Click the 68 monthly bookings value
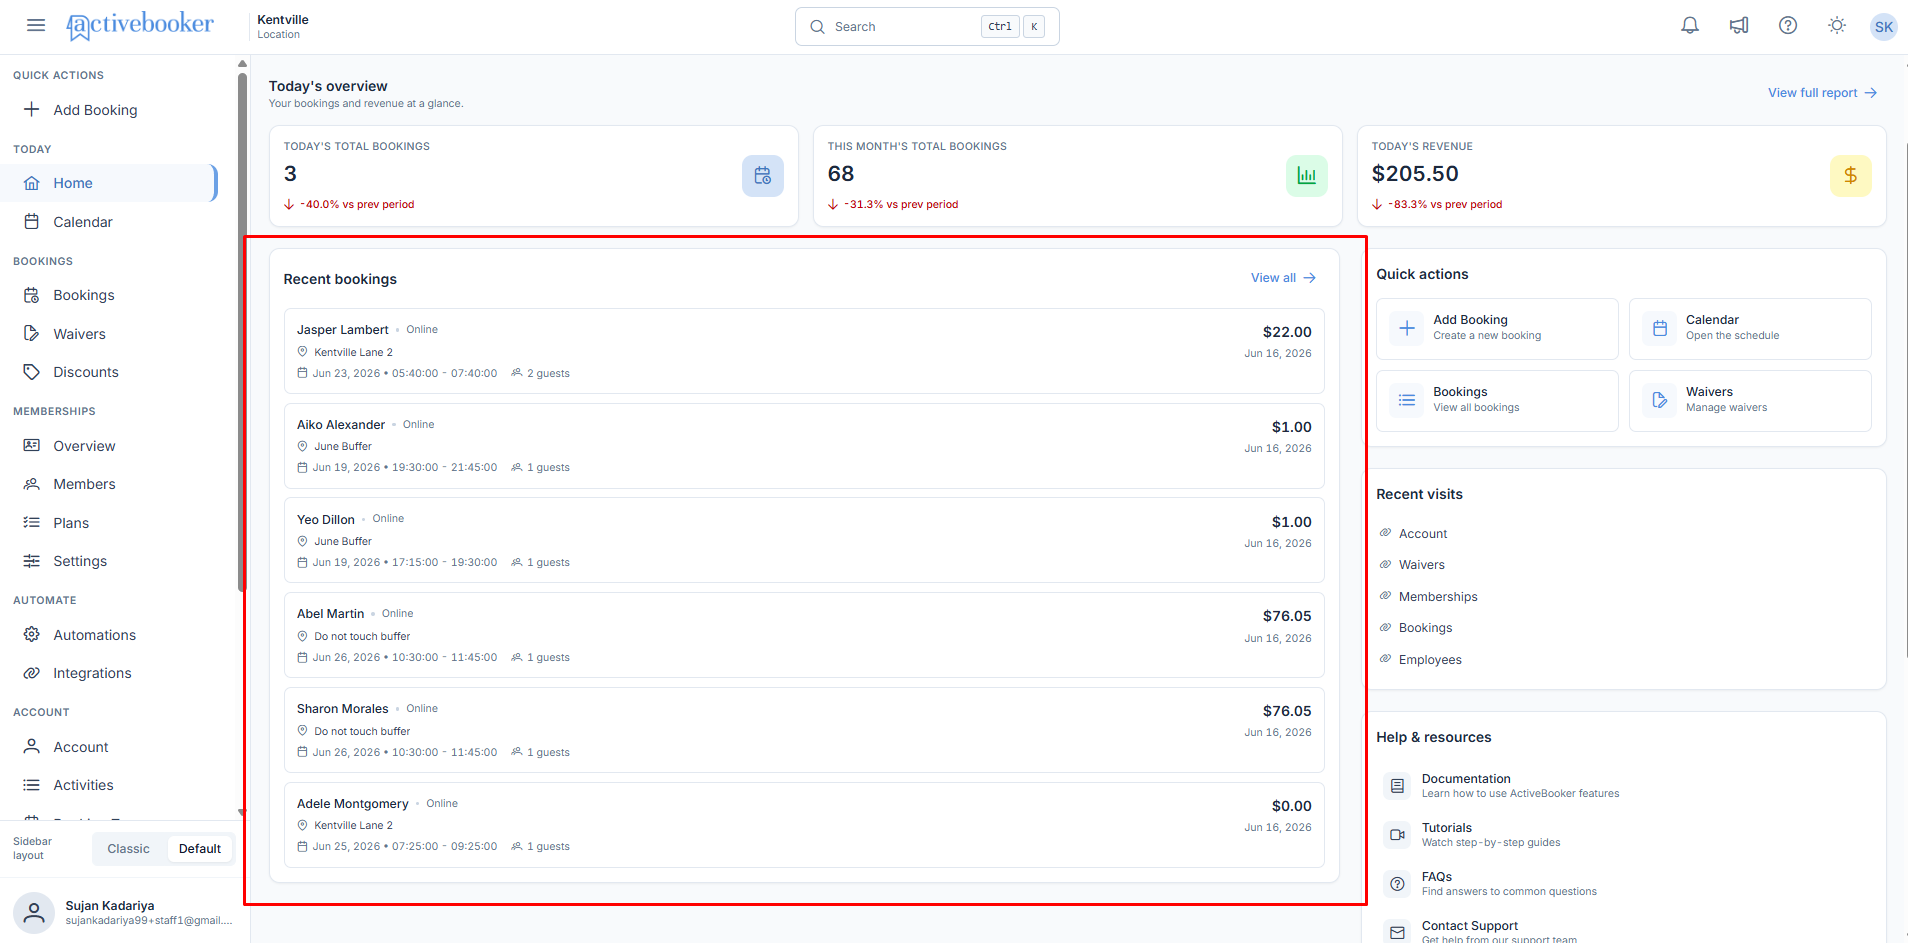 pyautogui.click(x=841, y=174)
